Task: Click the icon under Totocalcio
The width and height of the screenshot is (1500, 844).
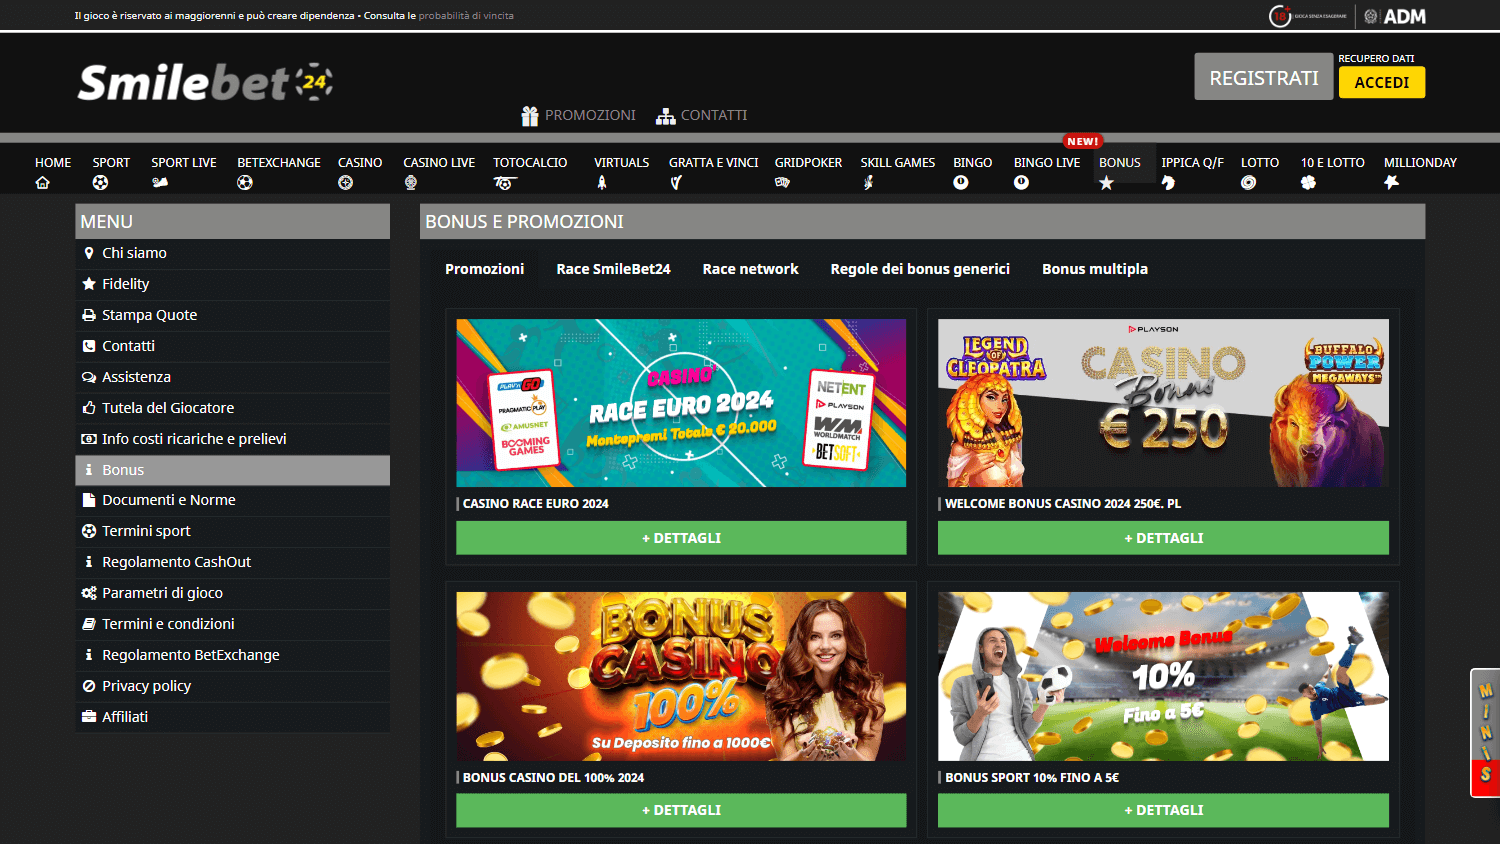Action: click(x=504, y=183)
